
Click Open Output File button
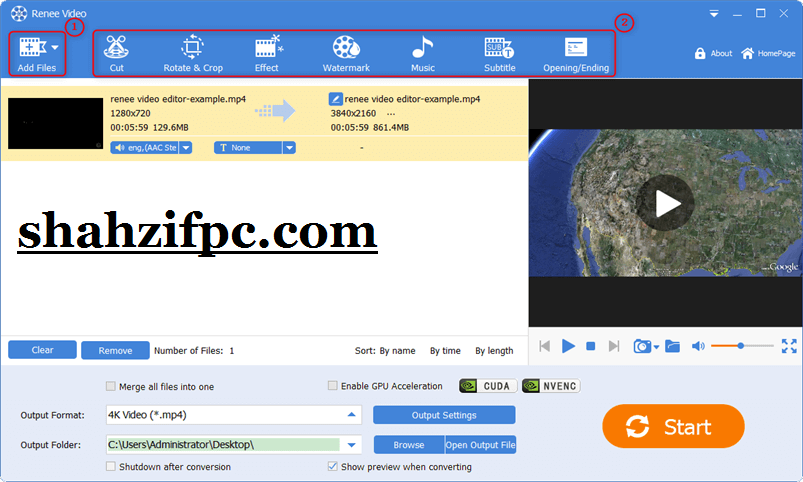point(480,445)
